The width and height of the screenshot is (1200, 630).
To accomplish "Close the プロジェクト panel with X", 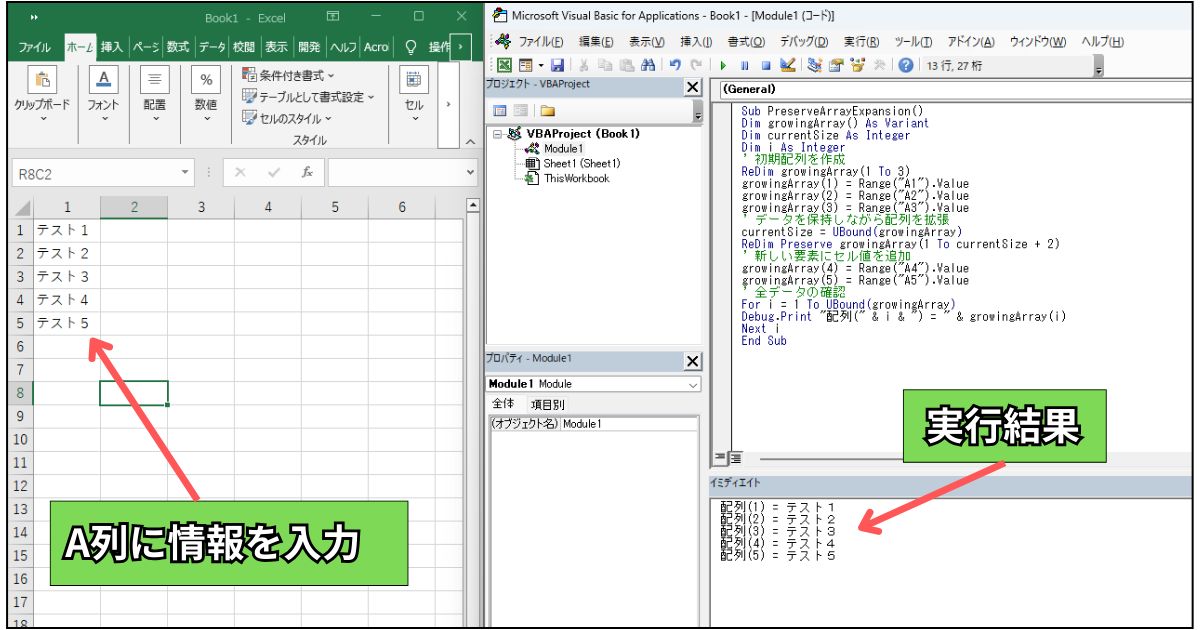I will [692, 87].
